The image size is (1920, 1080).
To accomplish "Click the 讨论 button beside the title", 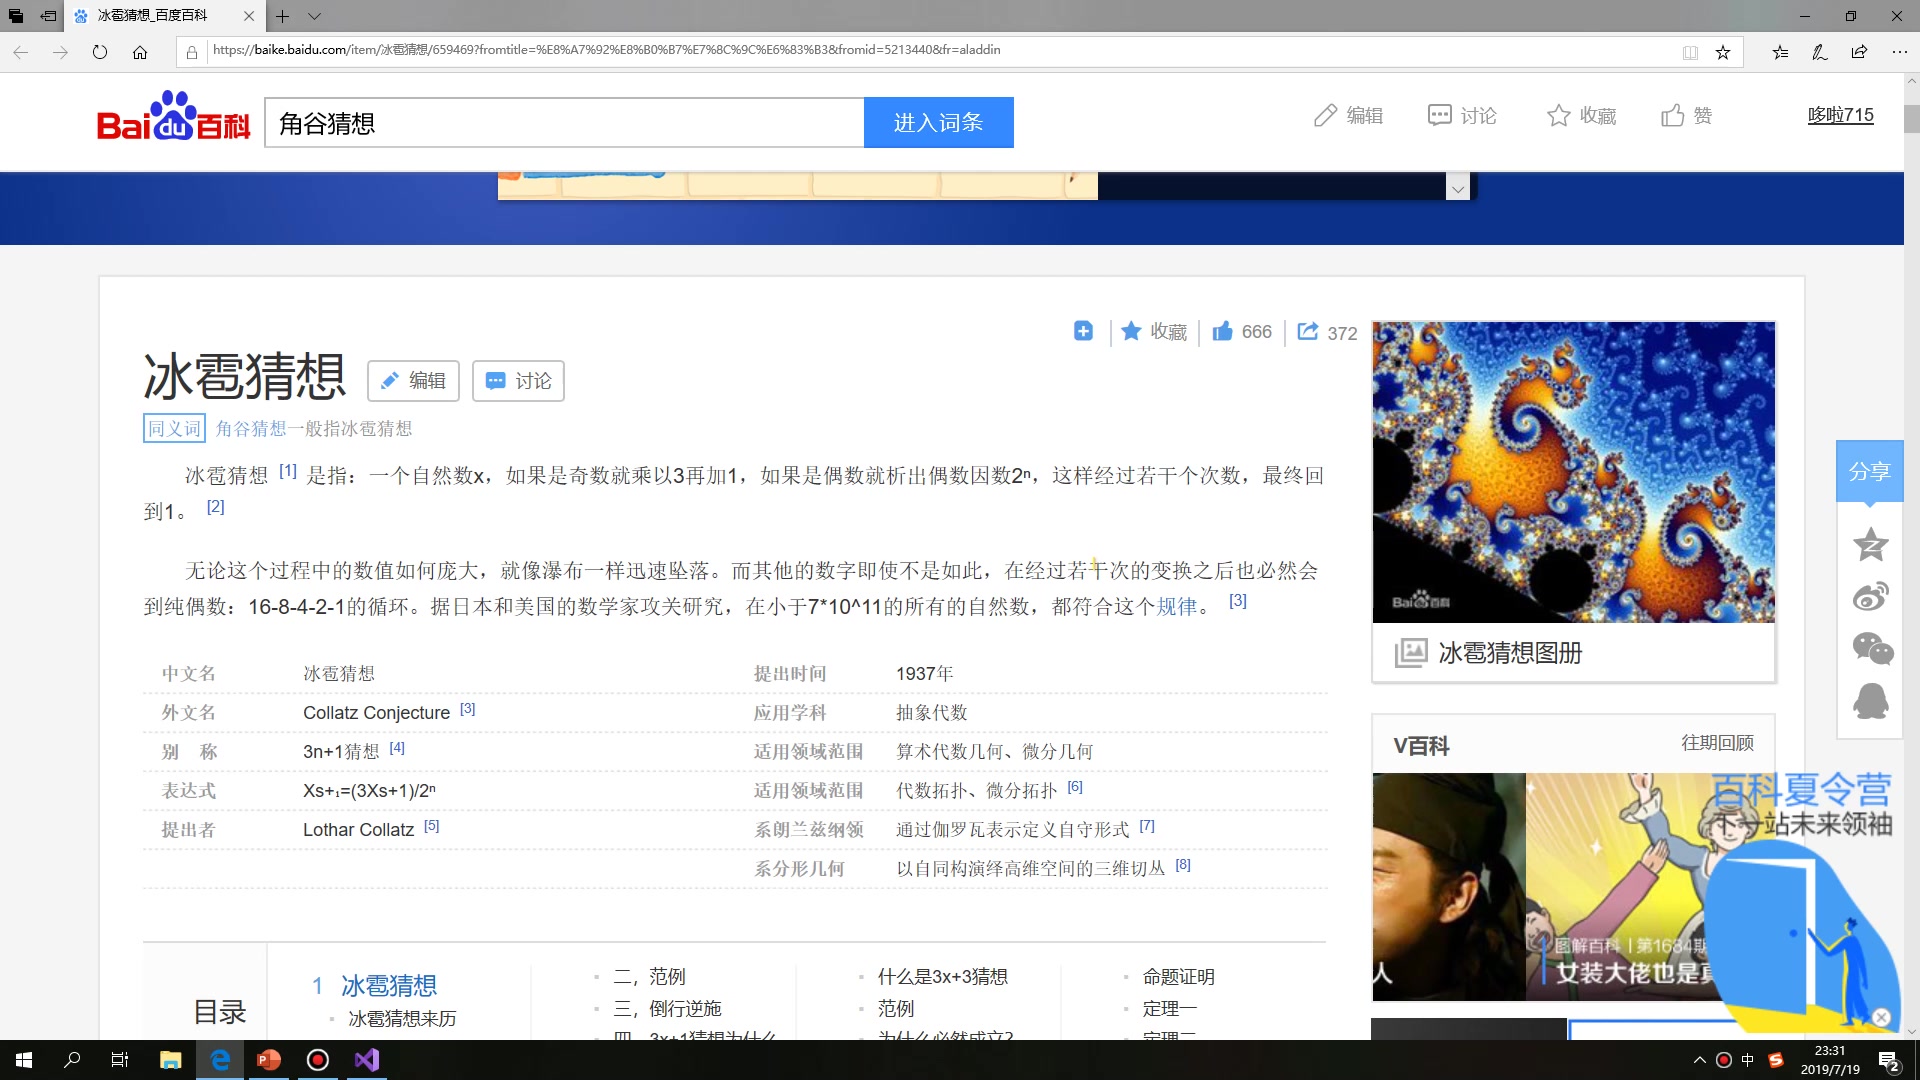I will click(x=518, y=381).
